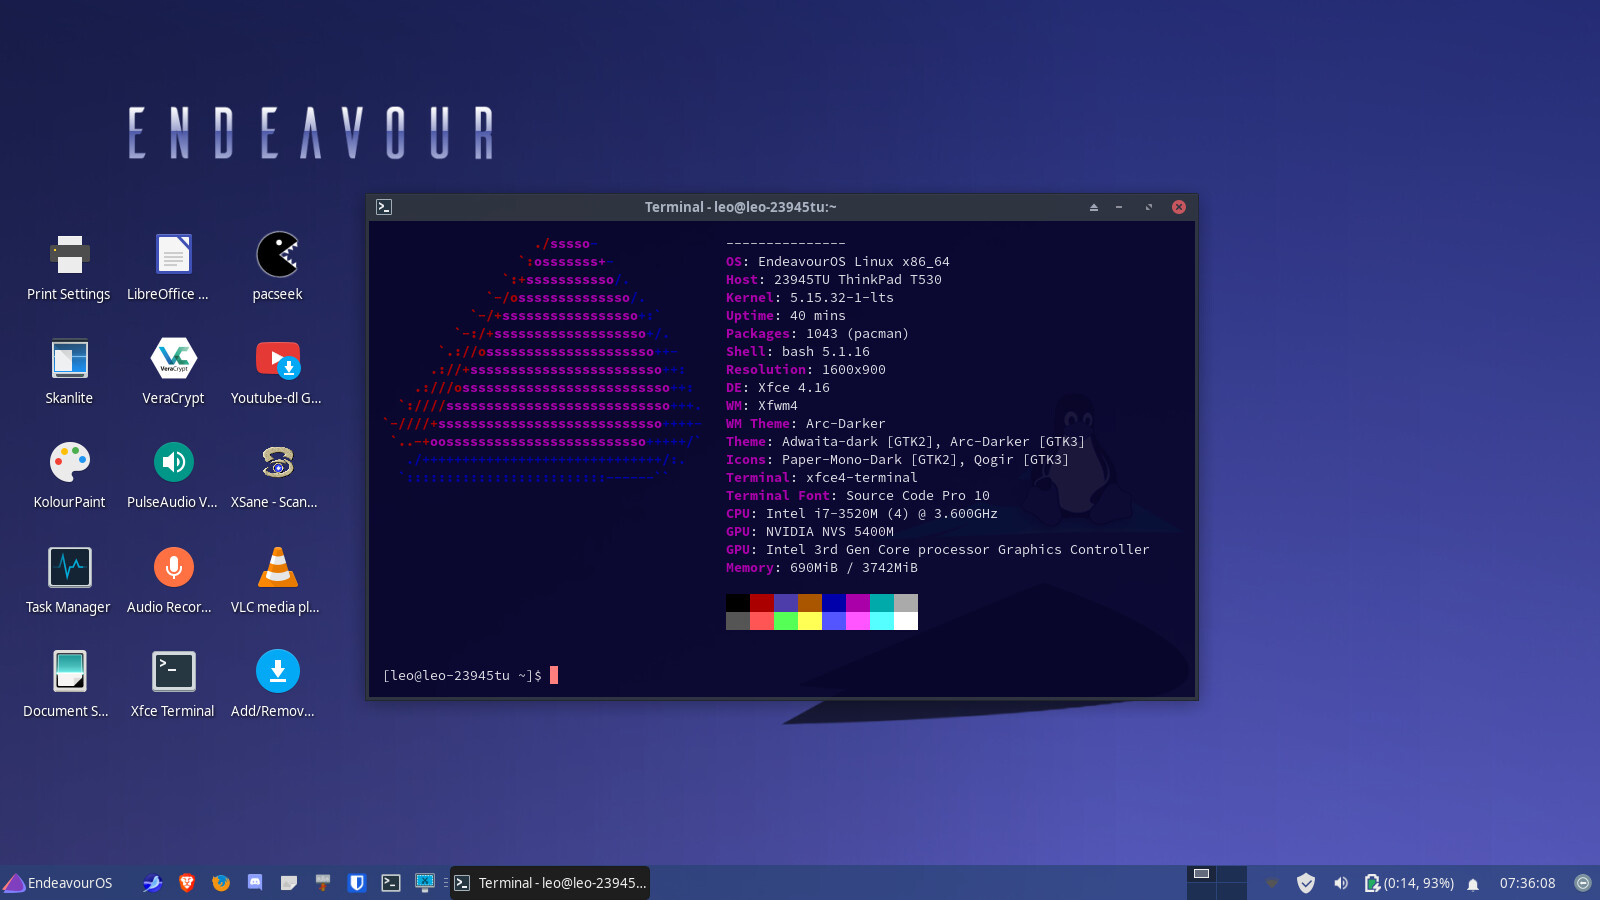Open the session logout button in panel

(x=1583, y=883)
